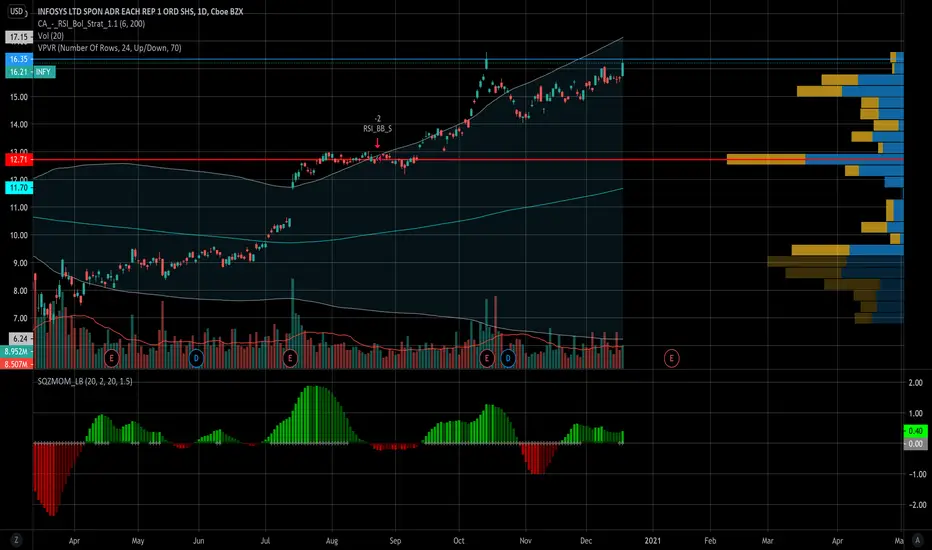Click the green 0.40 momentum value label
932x550 pixels.
click(915, 430)
